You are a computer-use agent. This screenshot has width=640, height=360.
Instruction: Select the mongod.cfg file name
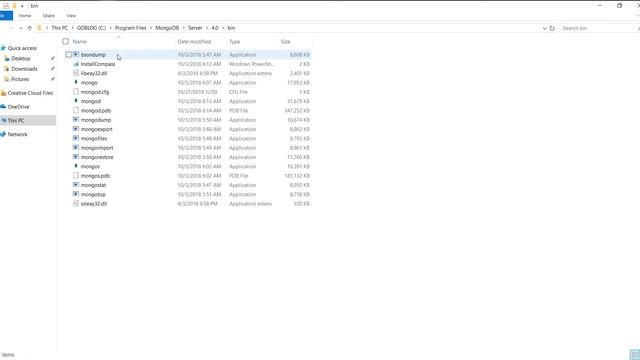(95, 92)
